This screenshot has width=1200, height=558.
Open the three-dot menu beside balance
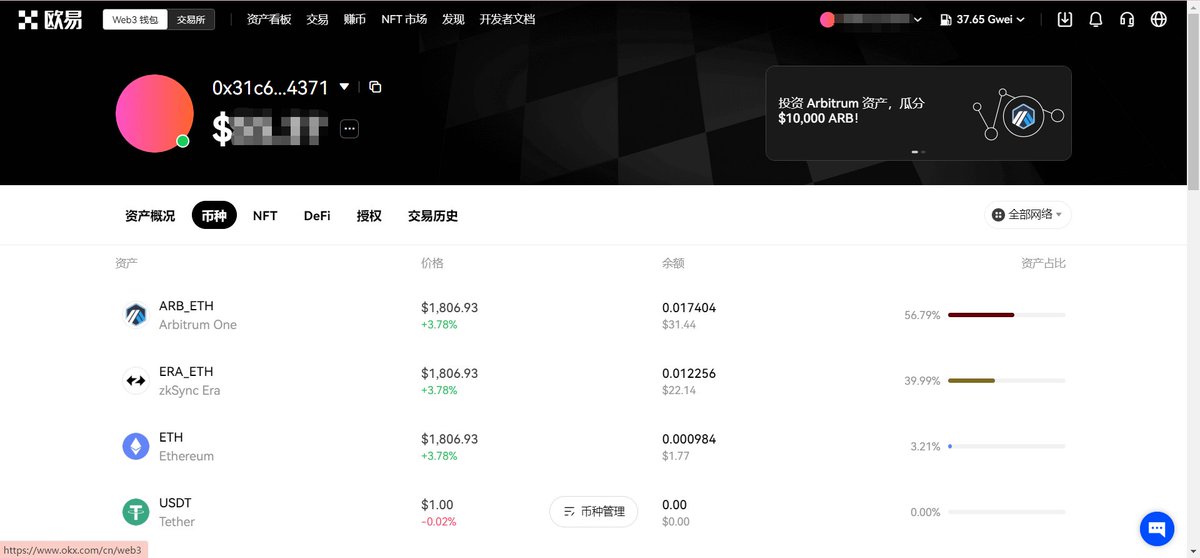(349, 128)
